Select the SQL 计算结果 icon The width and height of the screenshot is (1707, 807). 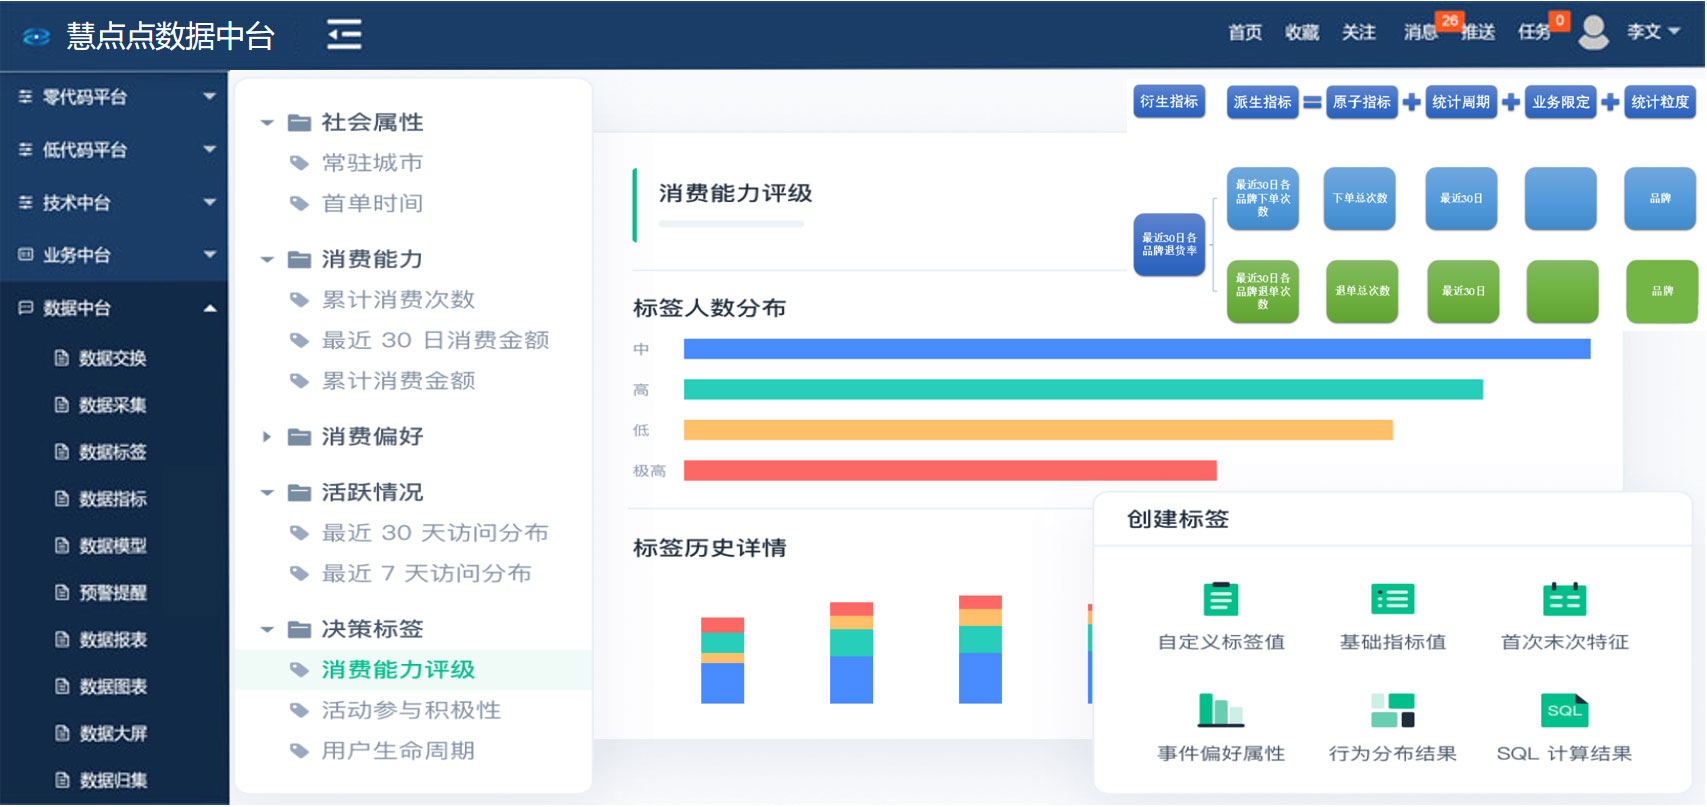[x=1564, y=710]
